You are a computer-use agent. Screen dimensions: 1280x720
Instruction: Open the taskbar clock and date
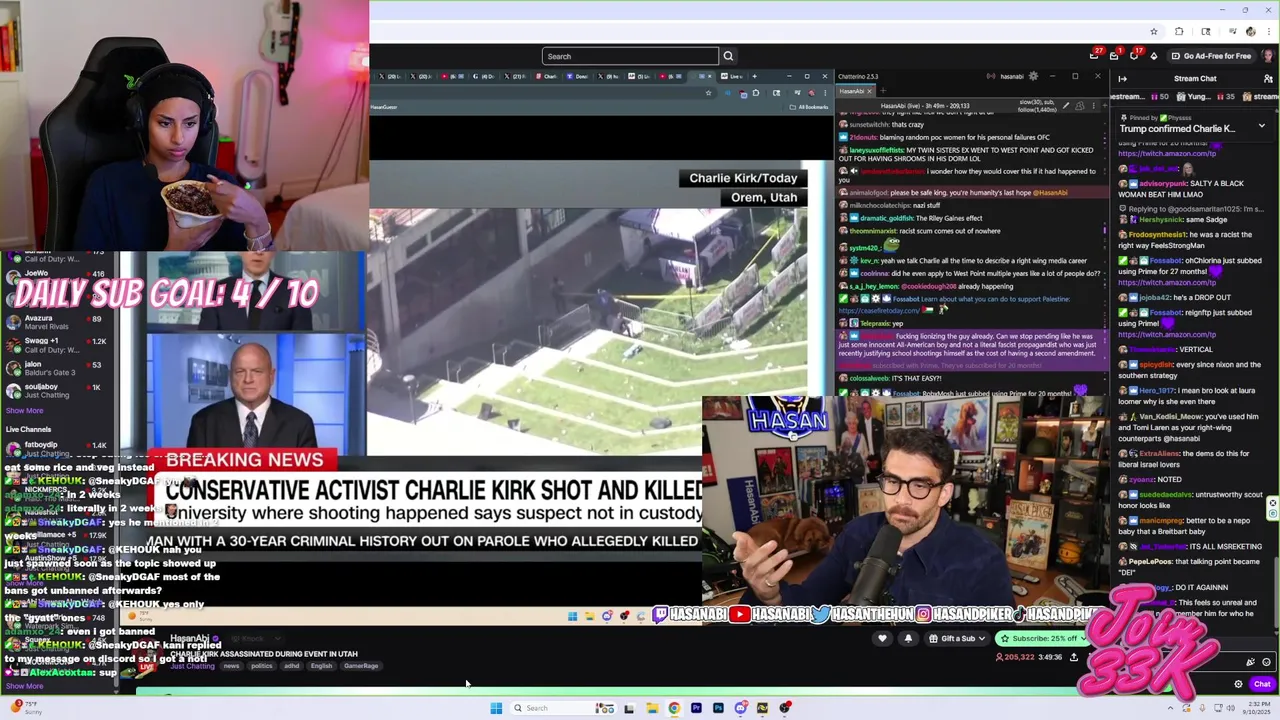coord(1256,708)
